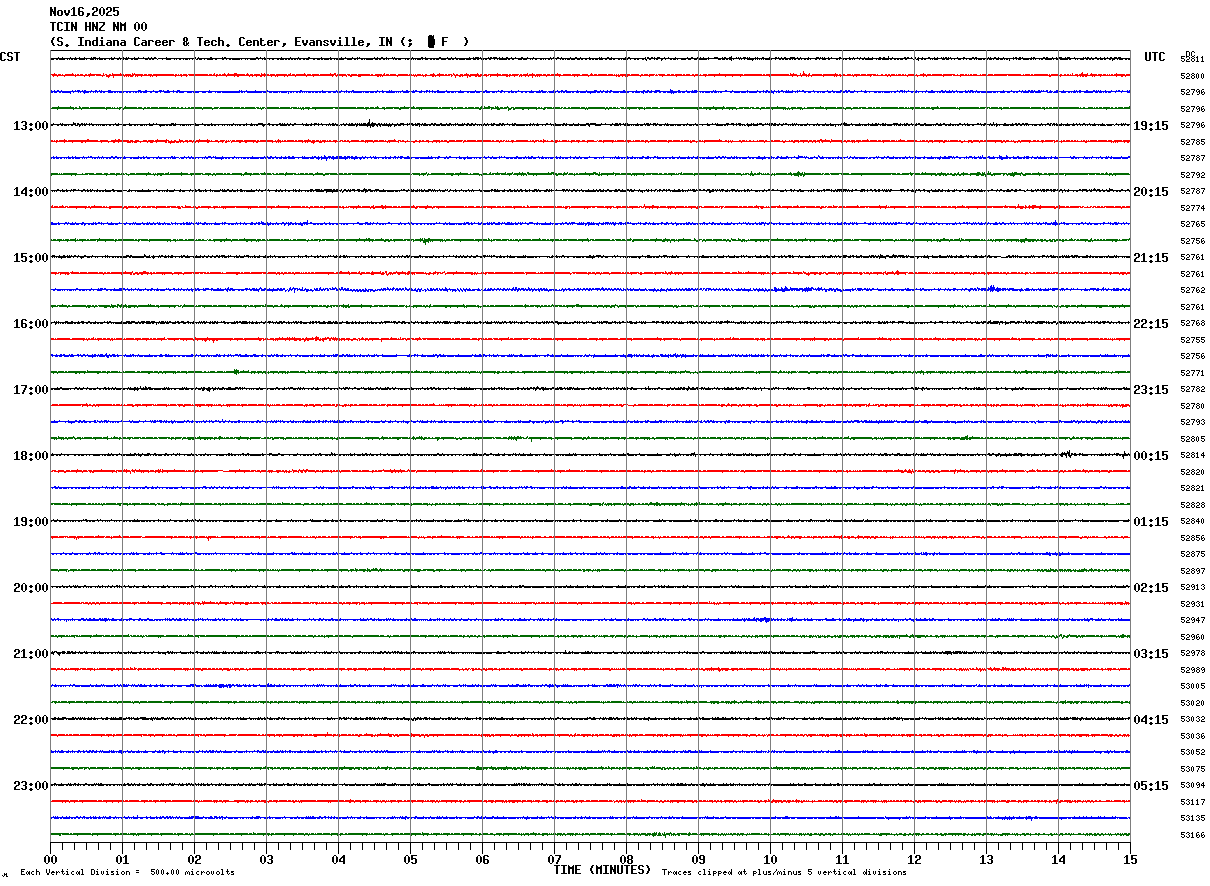
Task: Click the "03" minute tick label
Action: tap(266, 859)
